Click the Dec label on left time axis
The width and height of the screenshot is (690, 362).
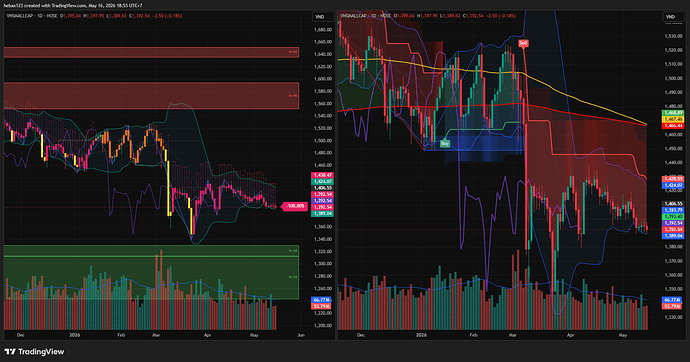point(21,335)
